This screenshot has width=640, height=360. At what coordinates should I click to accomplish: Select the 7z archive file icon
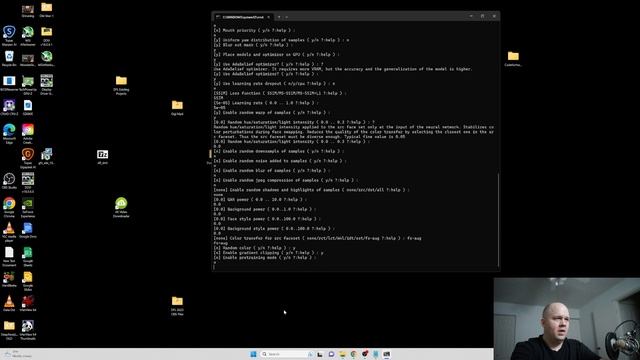tap(102, 156)
